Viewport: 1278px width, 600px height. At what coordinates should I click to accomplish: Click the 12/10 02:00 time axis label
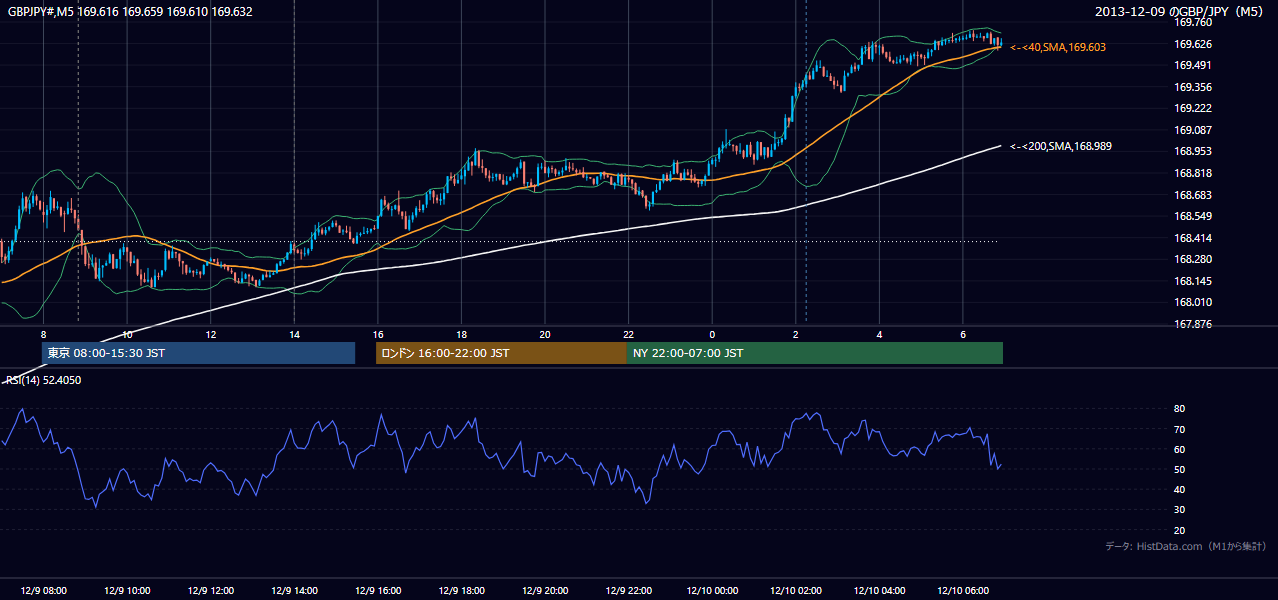coord(796,591)
